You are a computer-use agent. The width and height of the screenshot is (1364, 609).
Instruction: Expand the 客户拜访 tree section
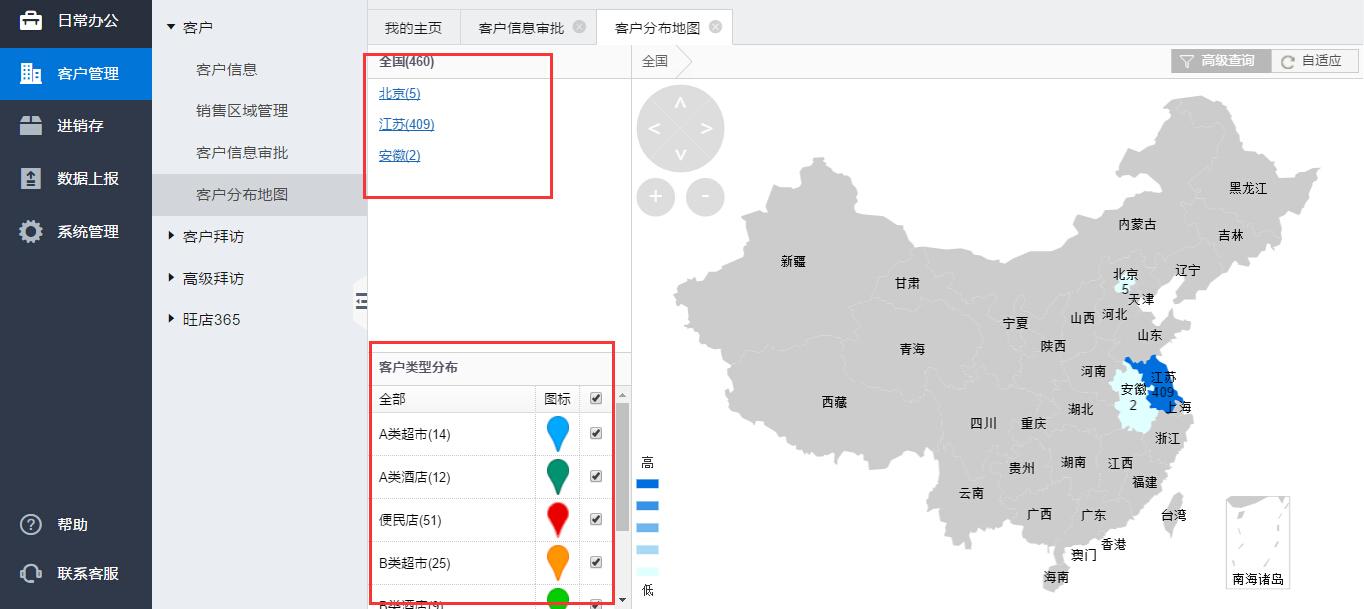(x=171, y=236)
